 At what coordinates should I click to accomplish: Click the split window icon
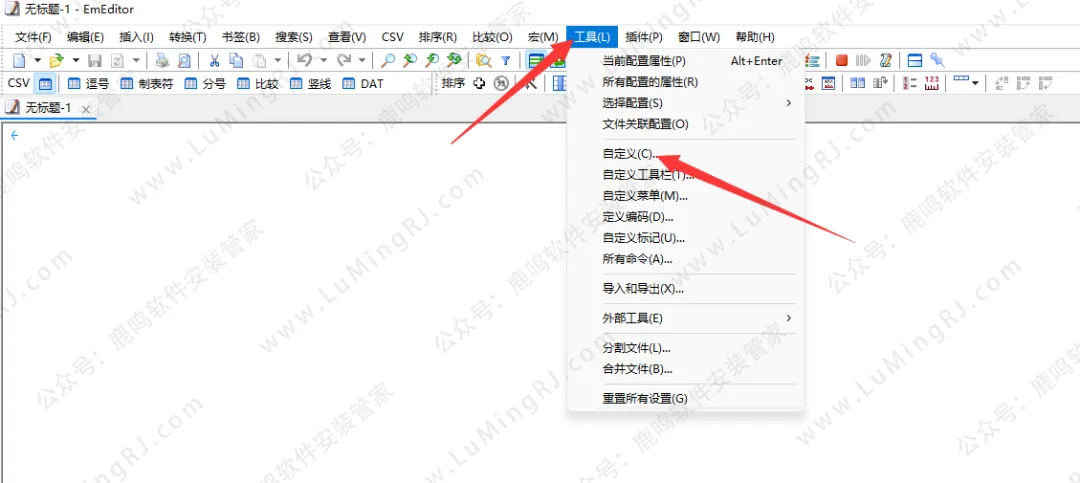click(915, 61)
